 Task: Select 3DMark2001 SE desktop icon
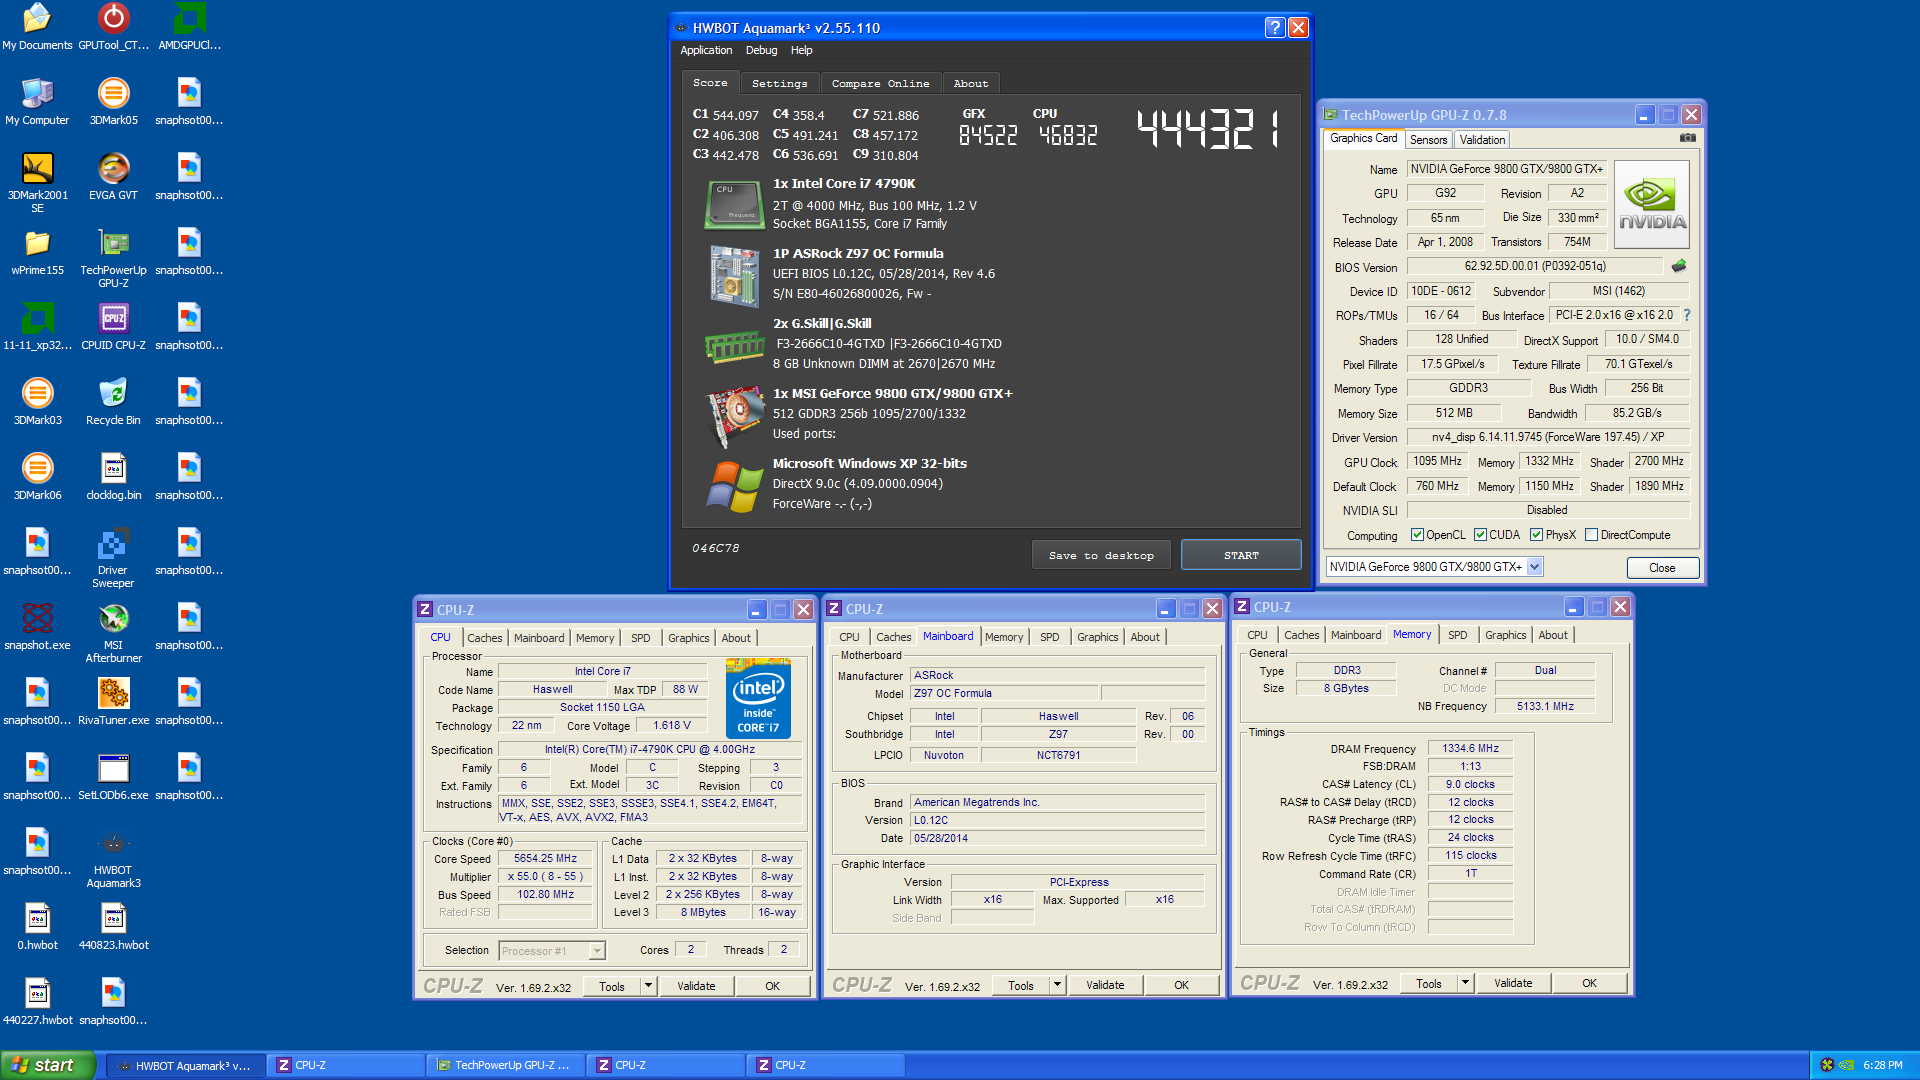tap(37, 183)
